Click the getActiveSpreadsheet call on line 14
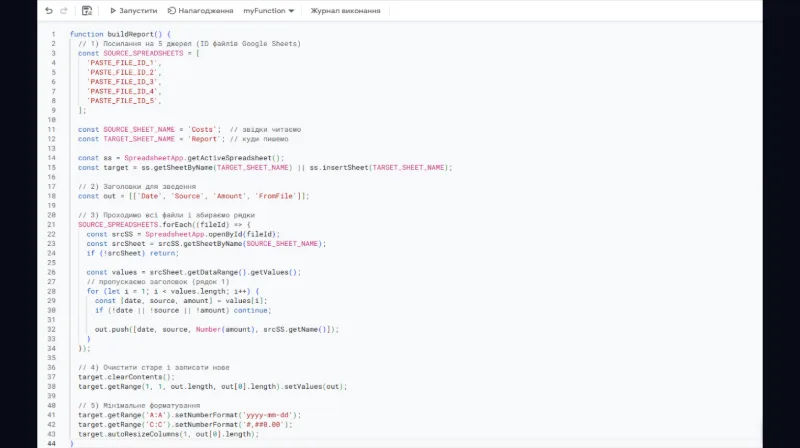This screenshot has width=800, height=448. (x=232, y=158)
